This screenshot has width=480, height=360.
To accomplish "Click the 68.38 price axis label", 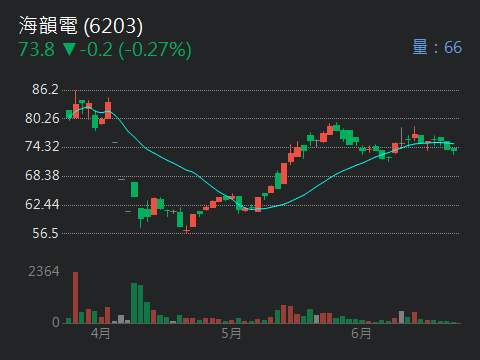I will 42,175.
